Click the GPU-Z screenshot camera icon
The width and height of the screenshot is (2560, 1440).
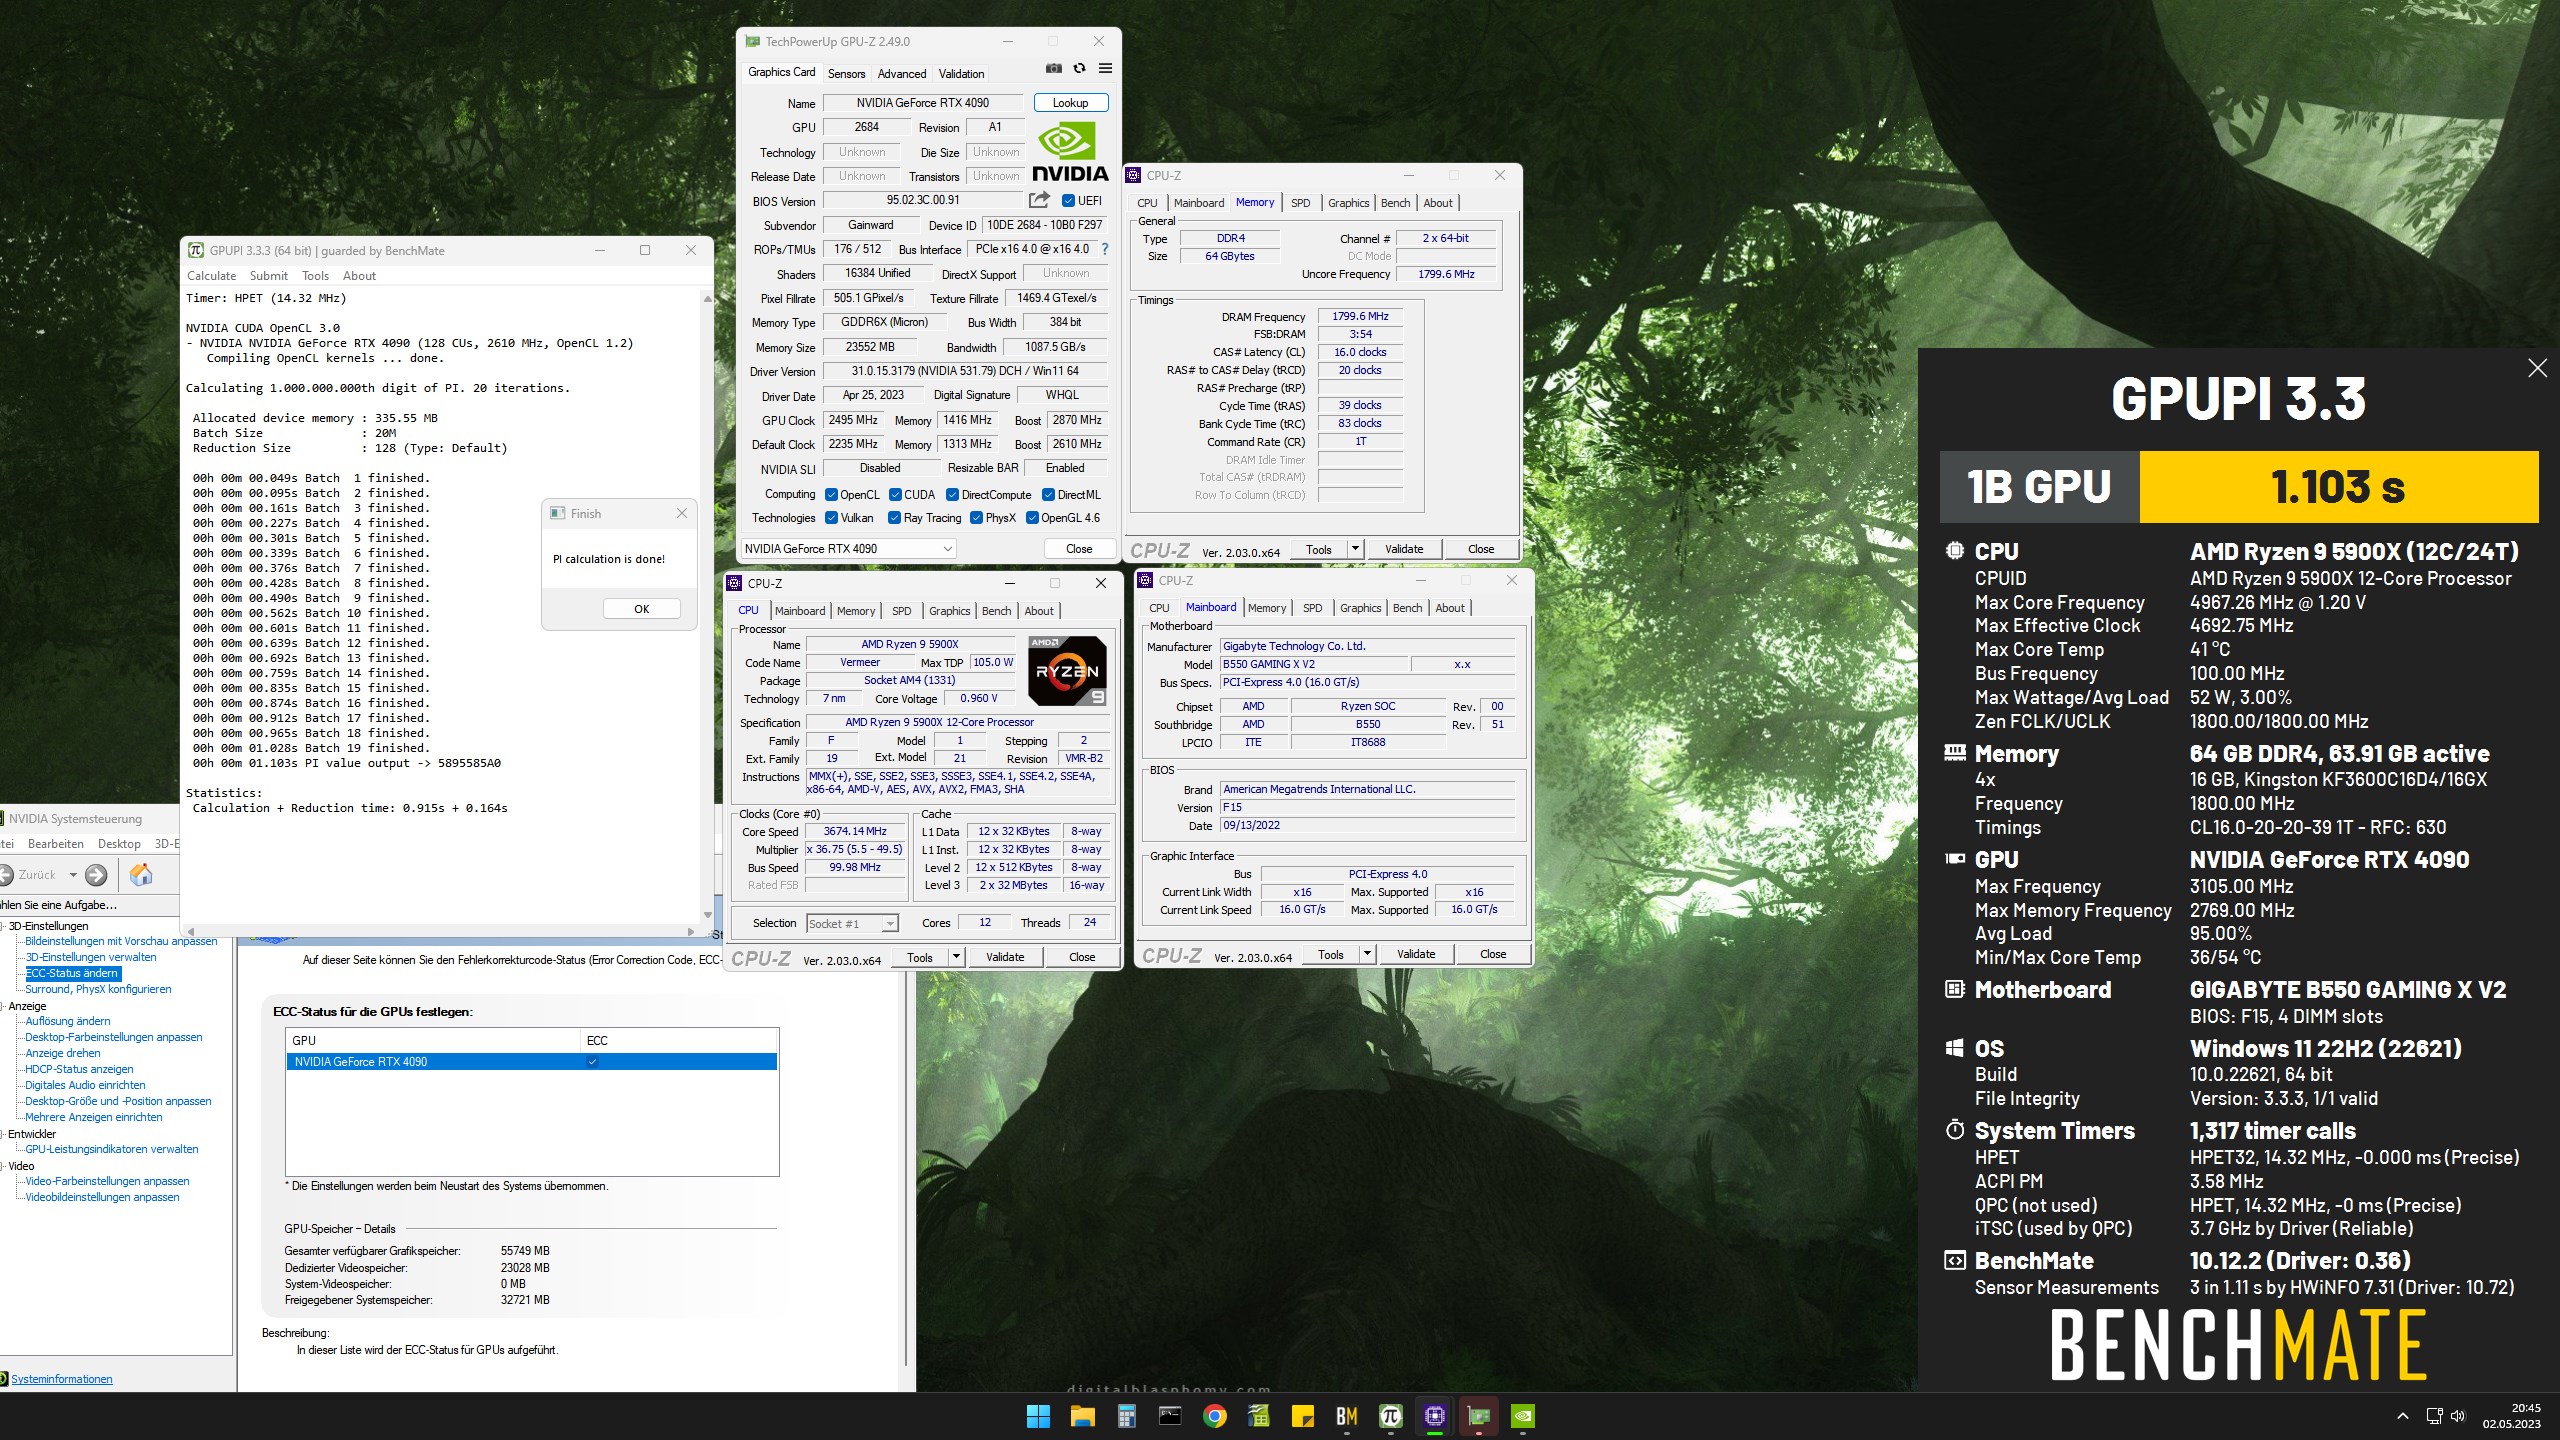tap(1053, 69)
